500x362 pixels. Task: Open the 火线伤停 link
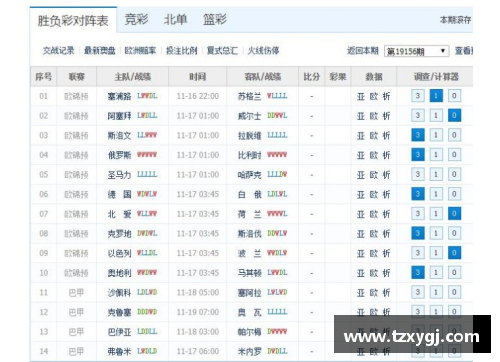(263, 51)
